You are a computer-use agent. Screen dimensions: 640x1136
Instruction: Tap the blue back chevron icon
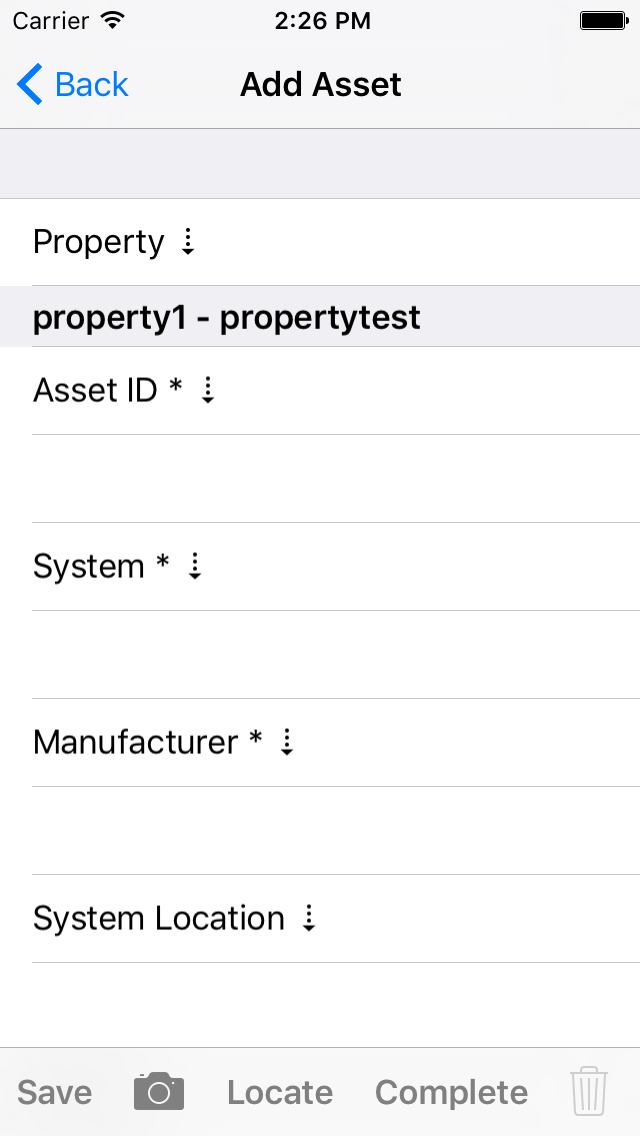30,85
